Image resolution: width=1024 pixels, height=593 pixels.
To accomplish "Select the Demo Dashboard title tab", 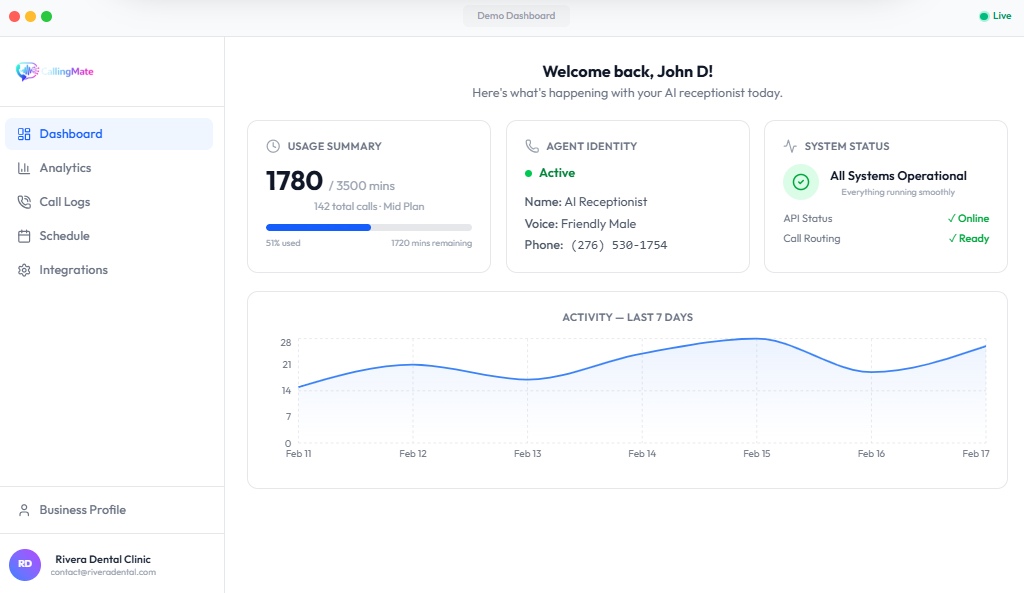I will [516, 16].
